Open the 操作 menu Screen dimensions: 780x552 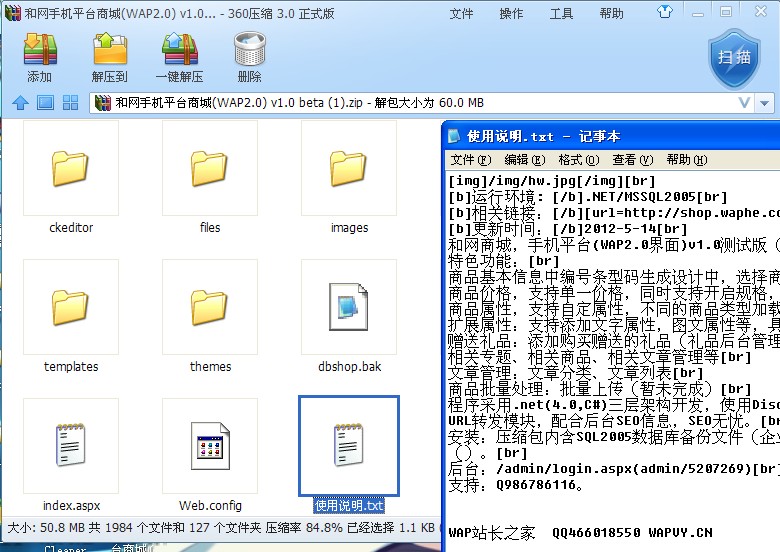[511, 13]
